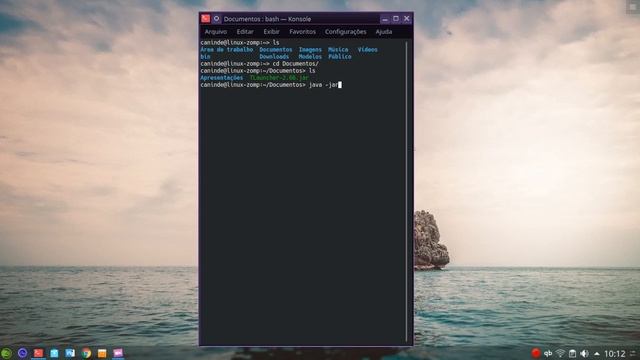Open the Configurações menu
Screen dimensions: 640x360
click(x=346, y=31)
